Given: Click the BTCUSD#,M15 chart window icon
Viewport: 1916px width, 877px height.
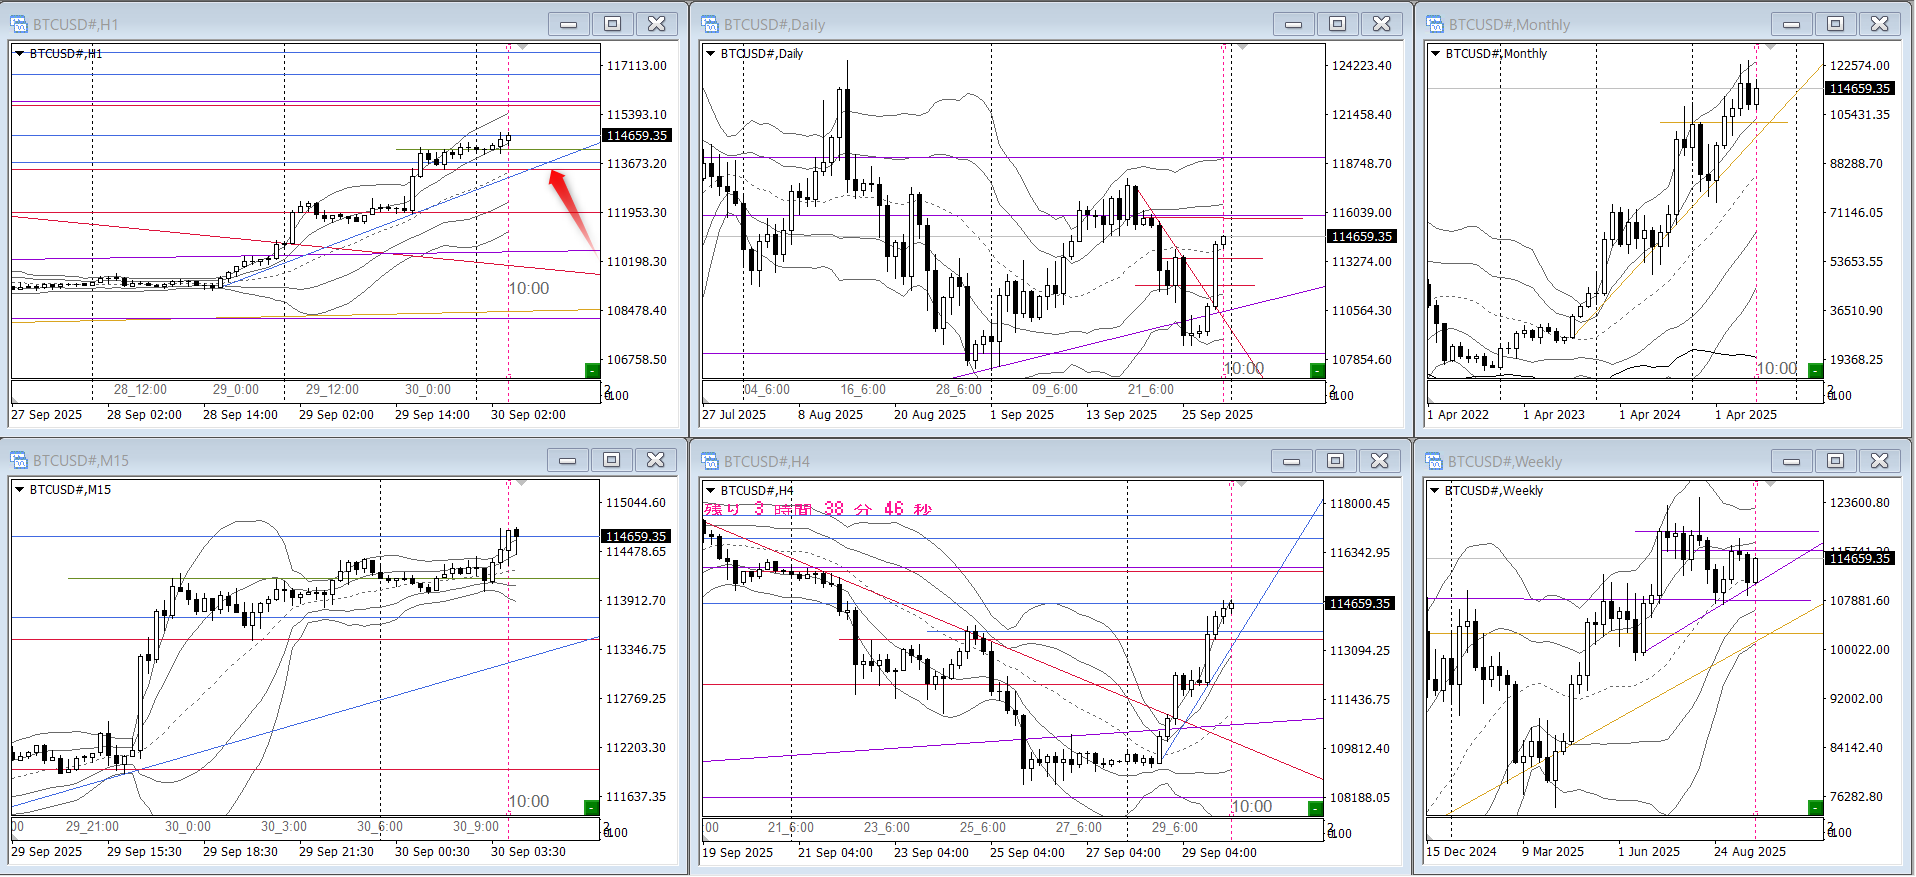Looking at the screenshot, I should pyautogui.click(x=19, y=460).
